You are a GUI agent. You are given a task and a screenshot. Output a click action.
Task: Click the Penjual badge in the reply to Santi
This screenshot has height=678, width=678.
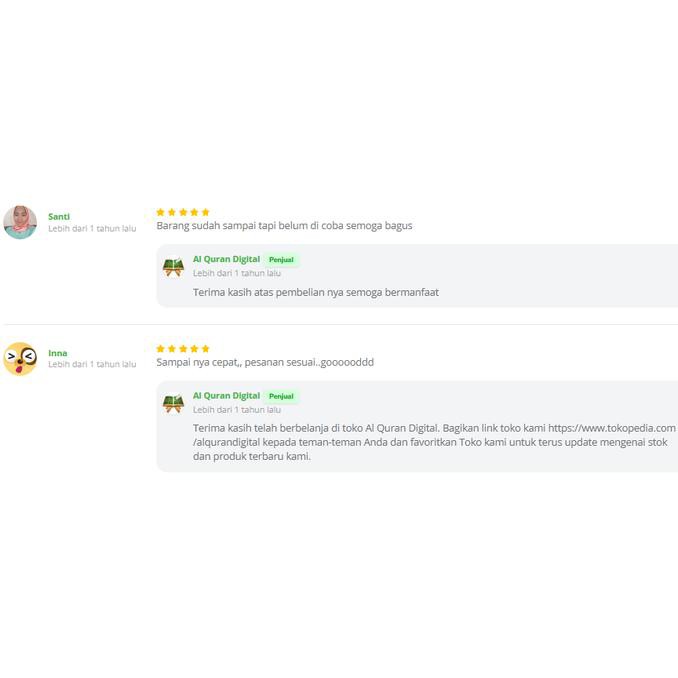(x=281, y=260)
